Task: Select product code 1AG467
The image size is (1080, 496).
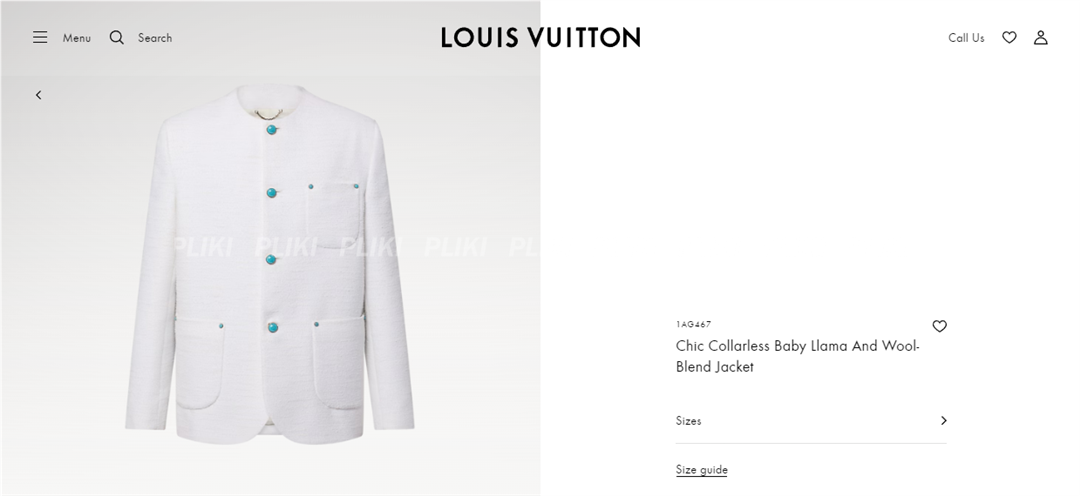Action: (694, 324)
